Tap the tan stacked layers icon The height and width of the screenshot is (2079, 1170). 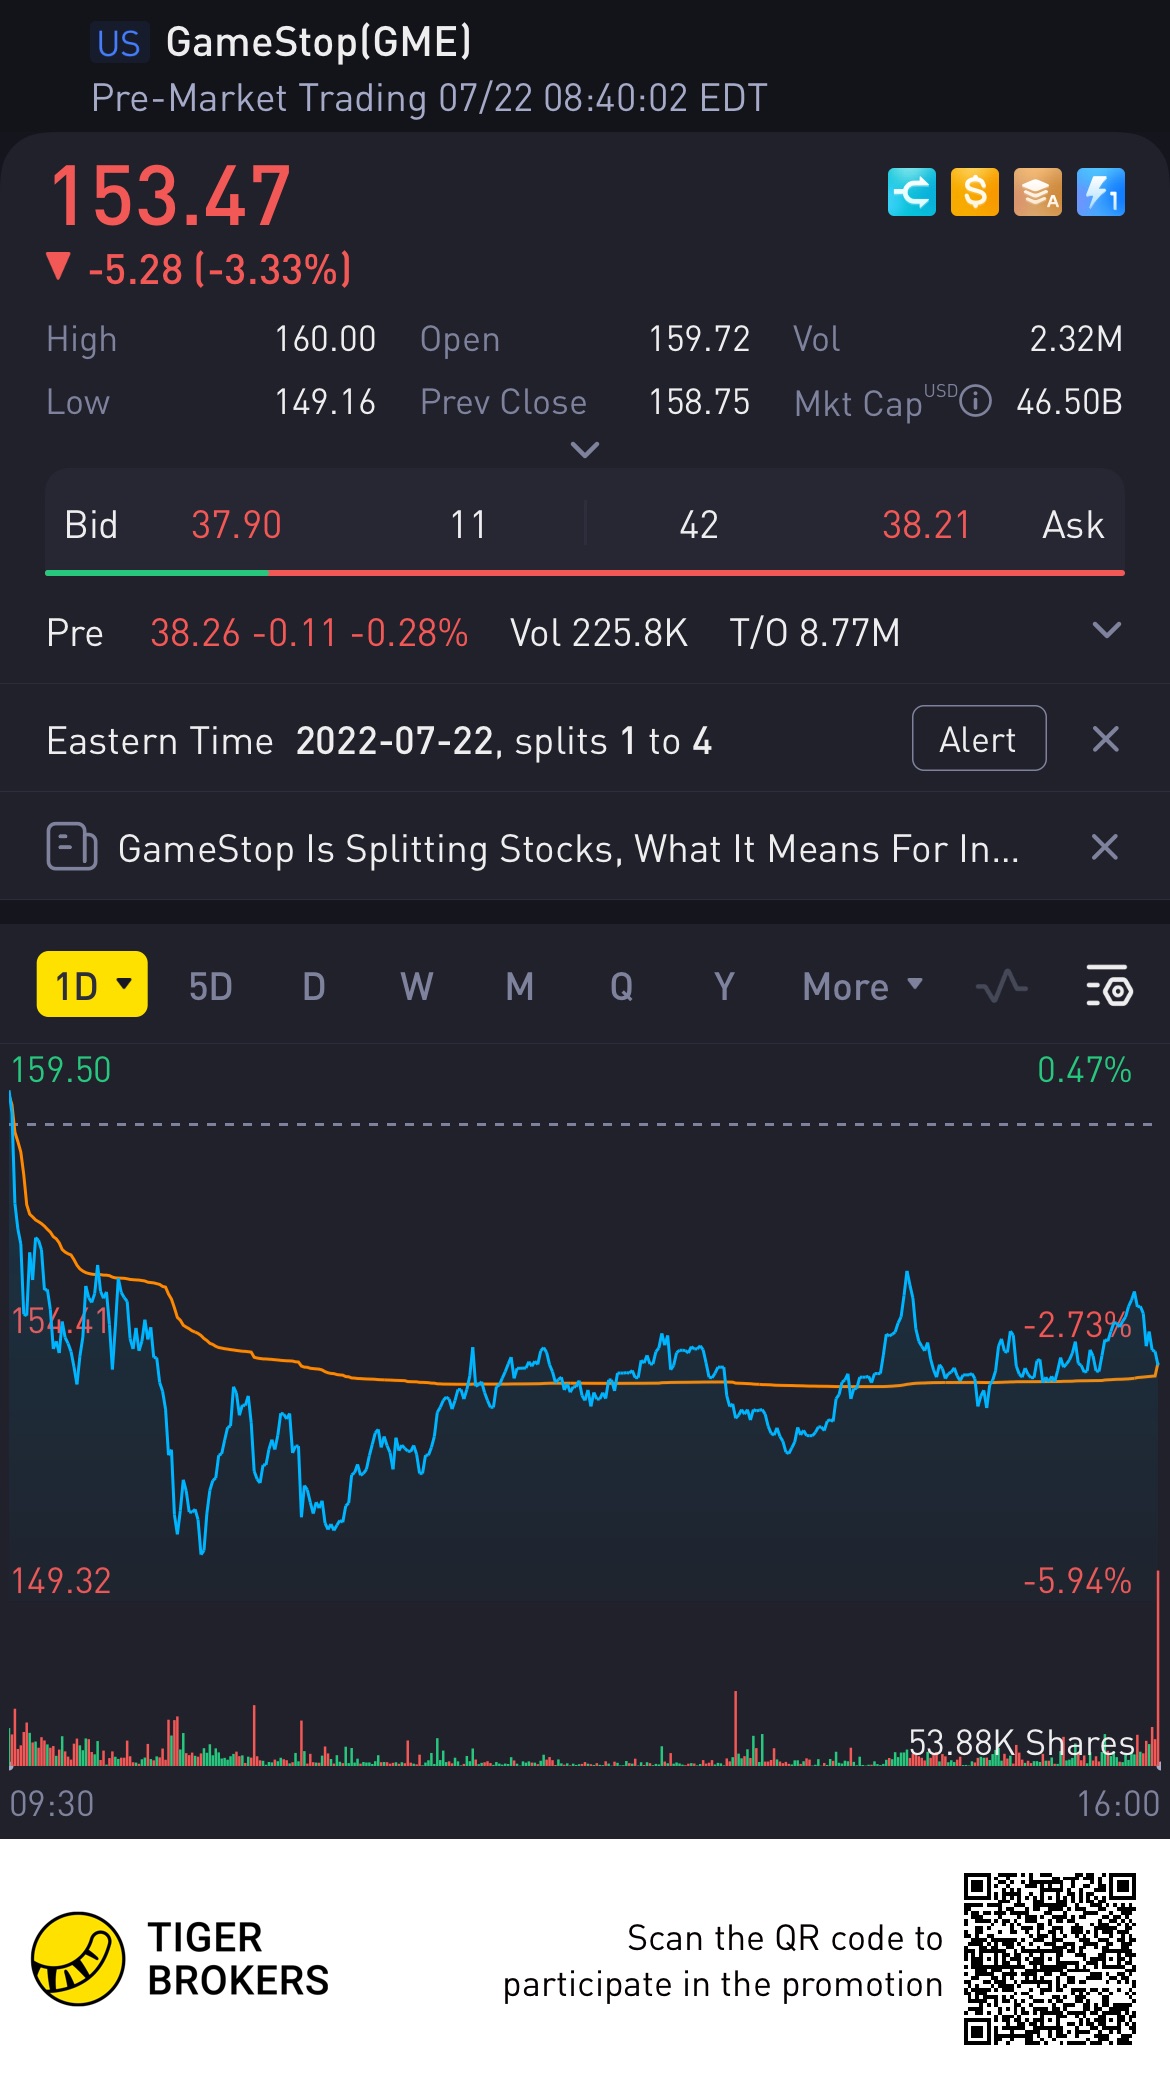tap(1037, 192)
